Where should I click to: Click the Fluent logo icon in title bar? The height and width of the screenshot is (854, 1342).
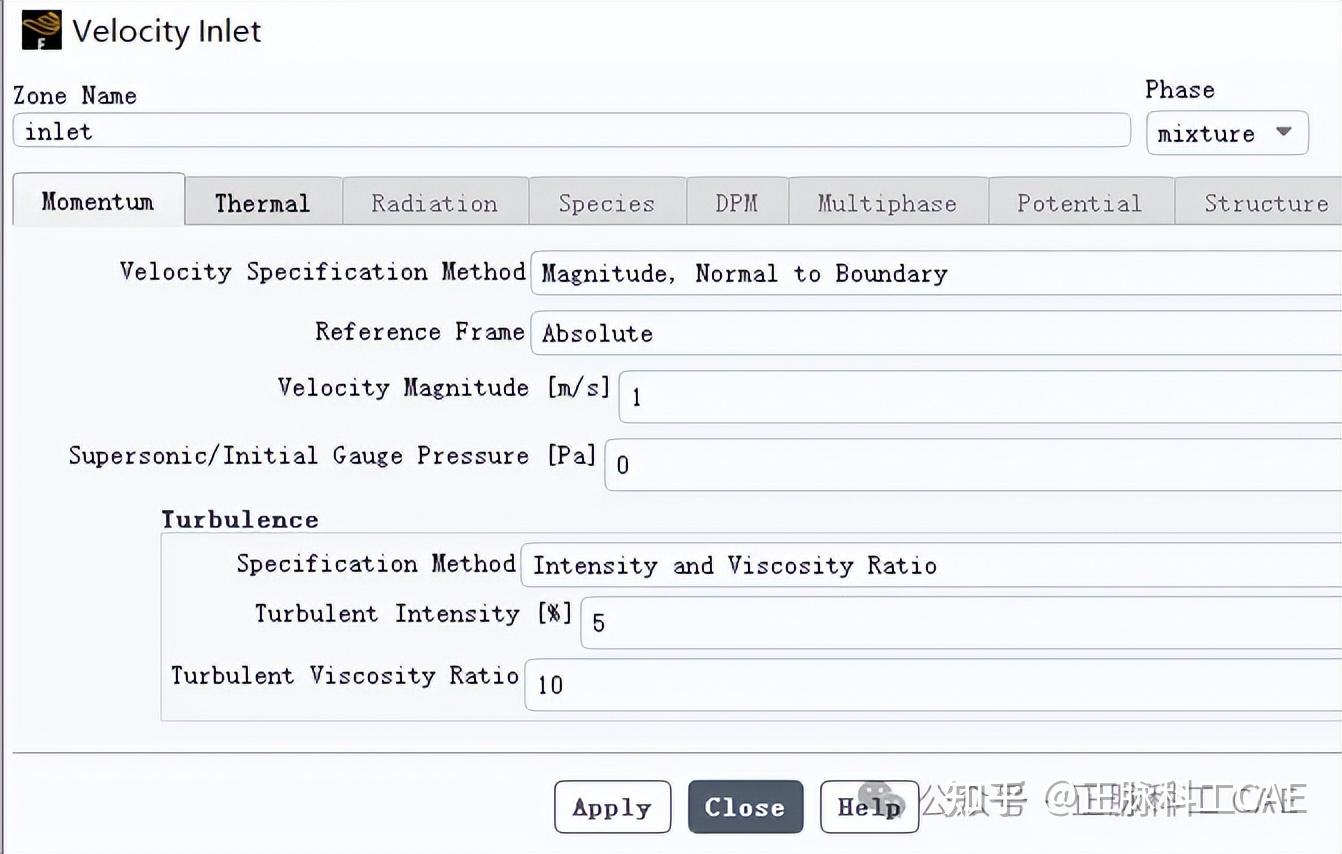coord(41,30)
